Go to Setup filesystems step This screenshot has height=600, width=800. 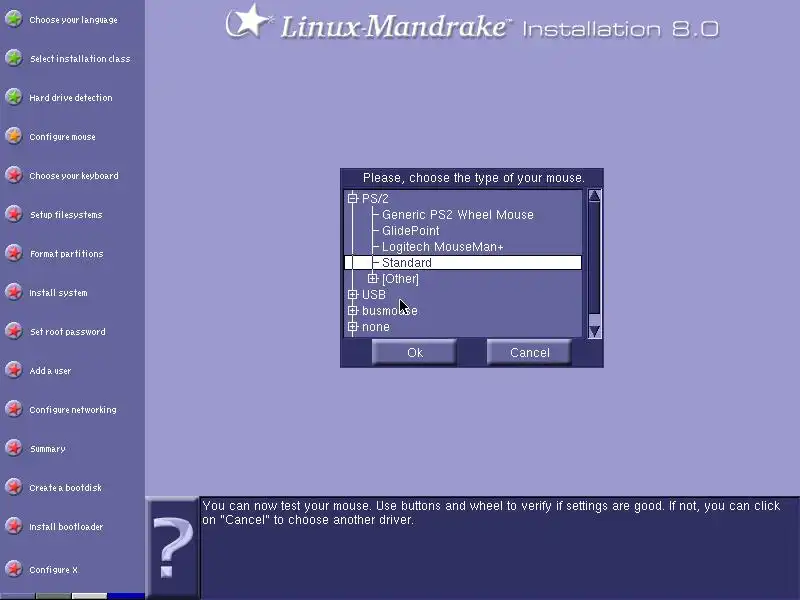[66, 215]
